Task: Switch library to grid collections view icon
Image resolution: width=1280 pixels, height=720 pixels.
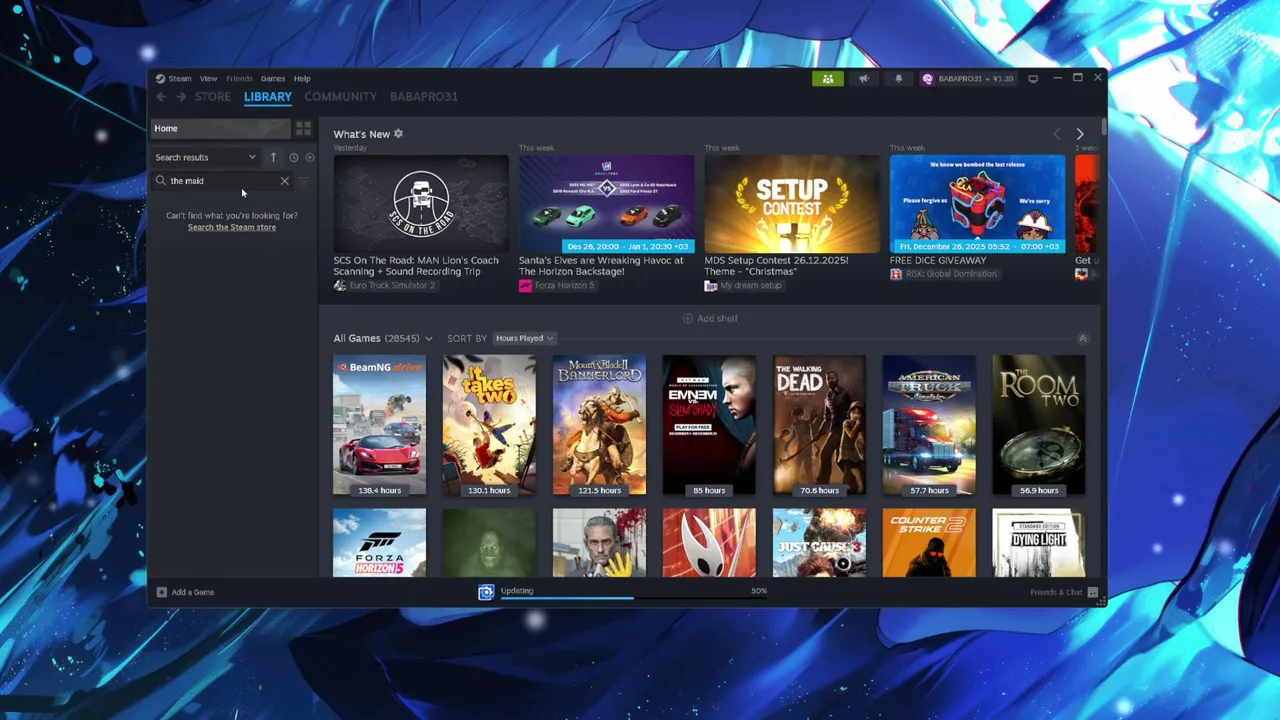Action: 303,128
